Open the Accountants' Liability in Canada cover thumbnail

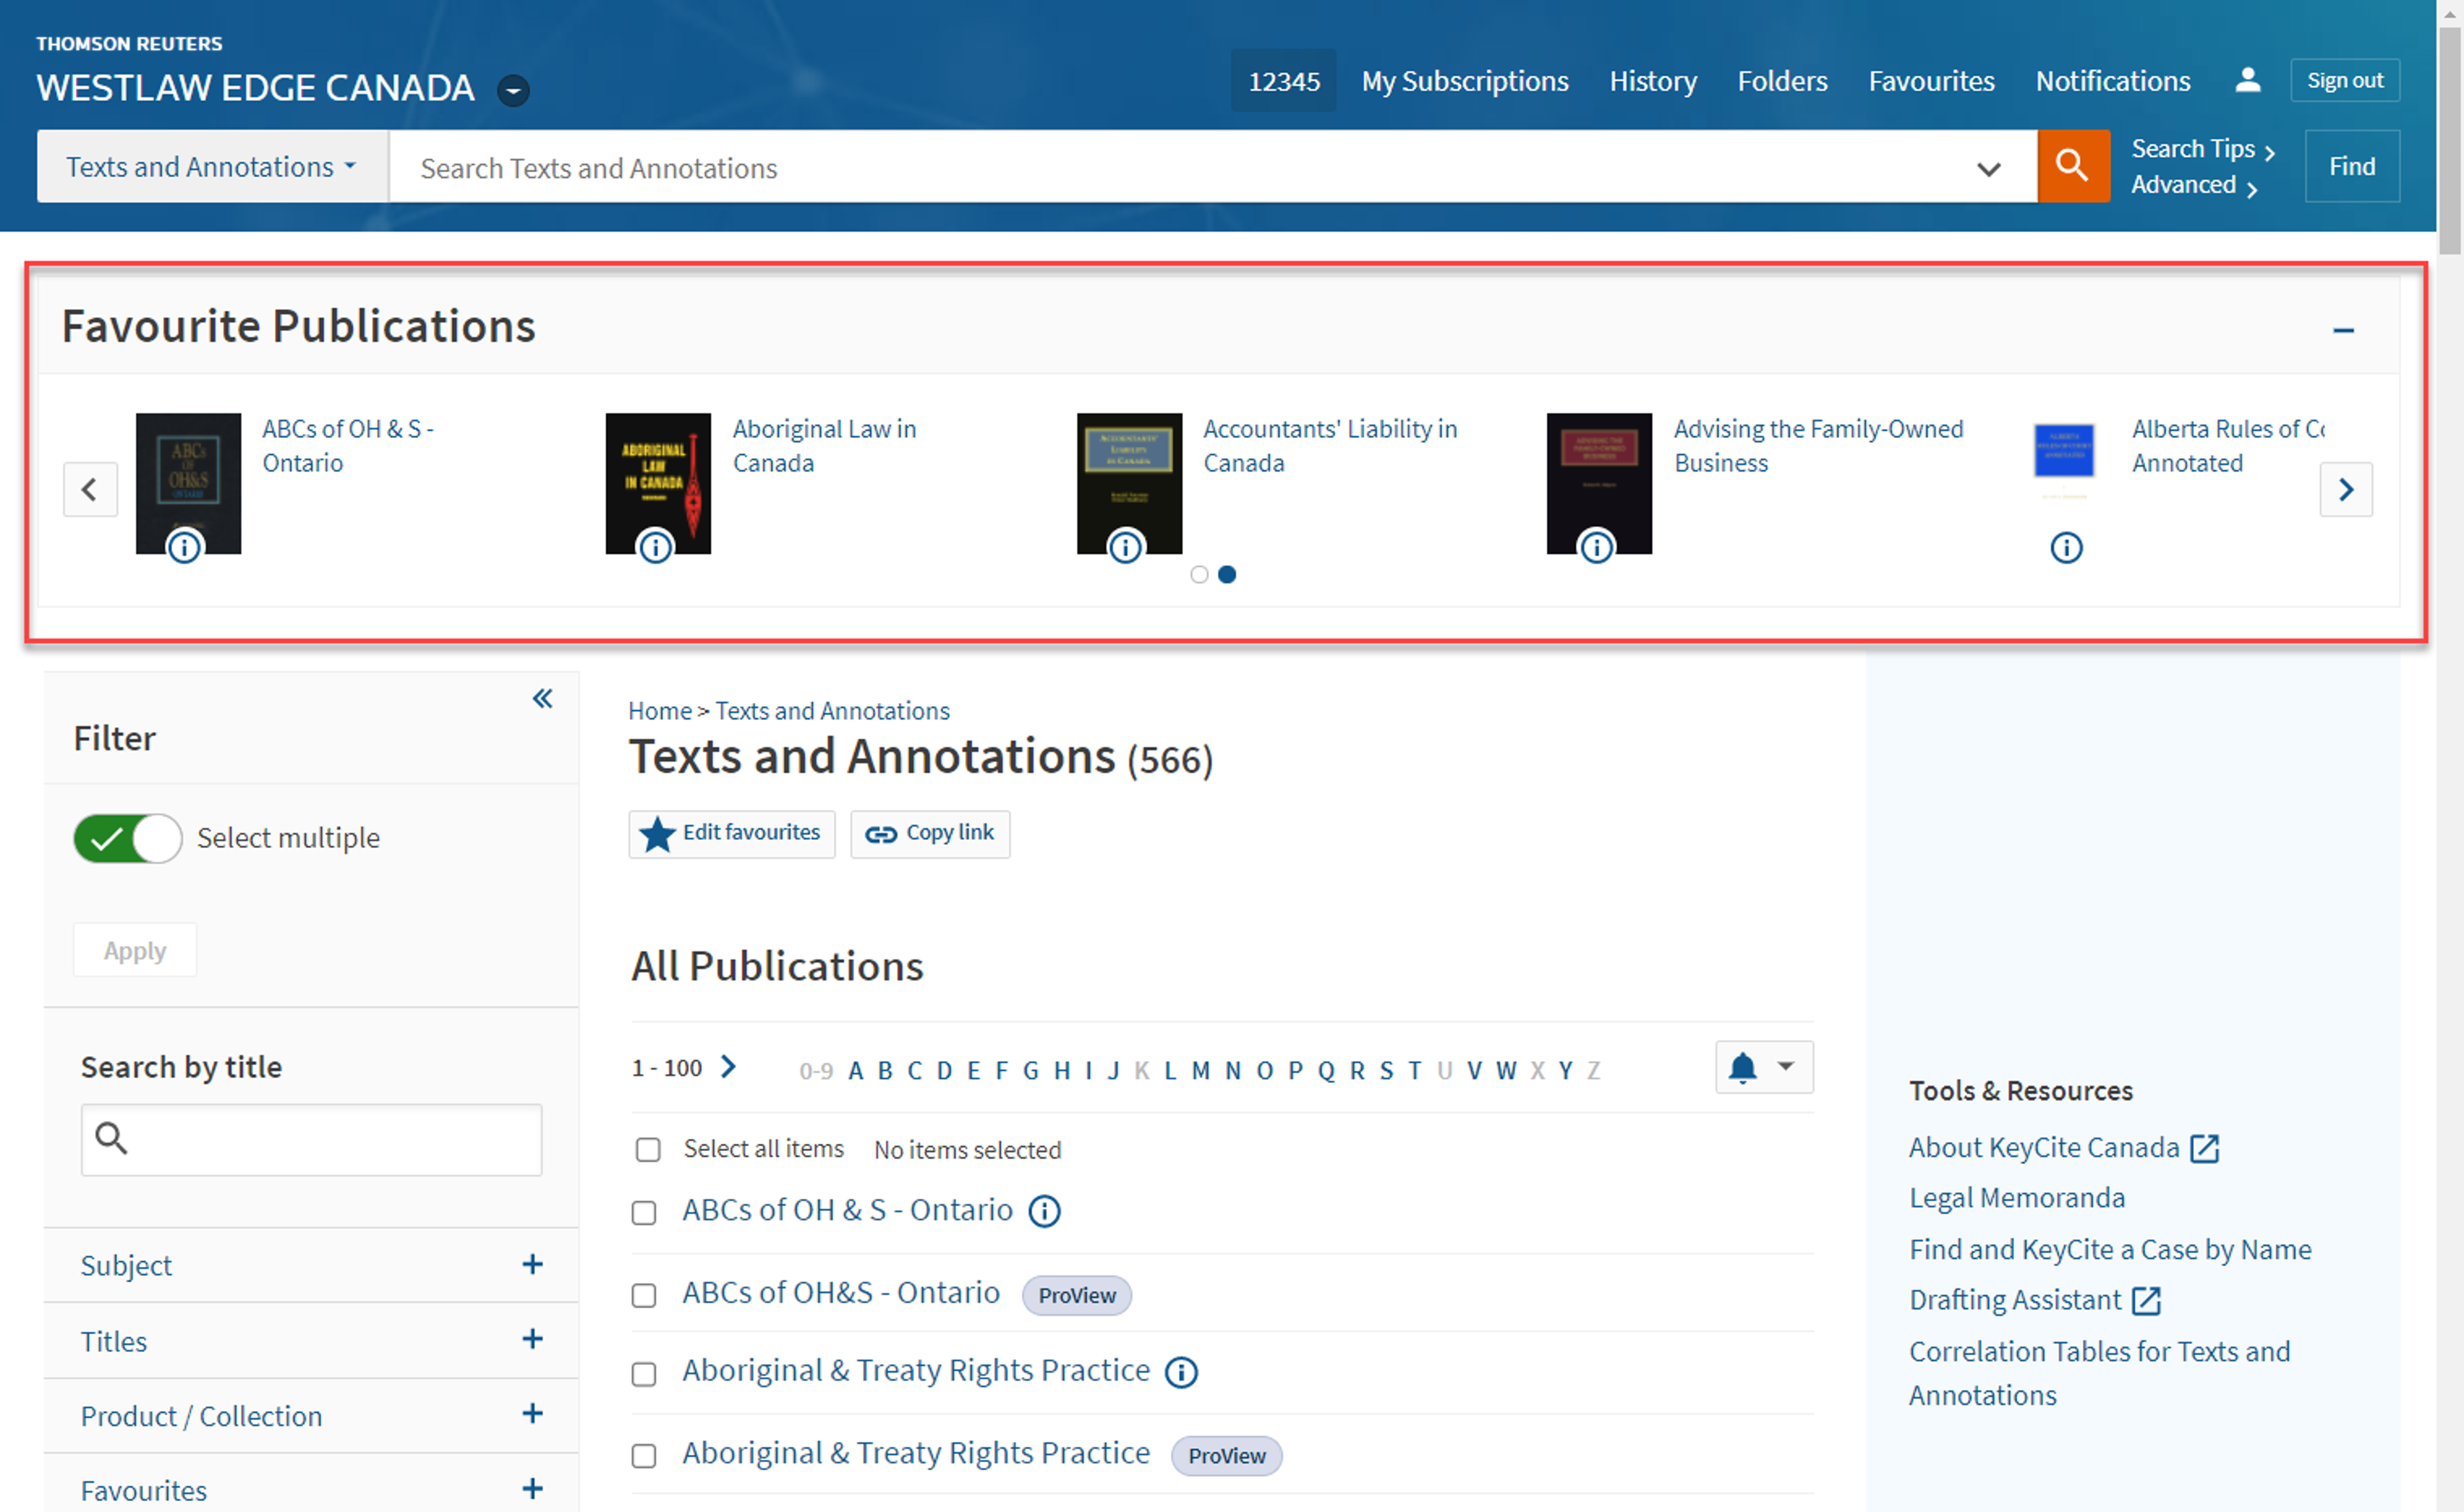pyautogui.click(x=1129, y=483)
